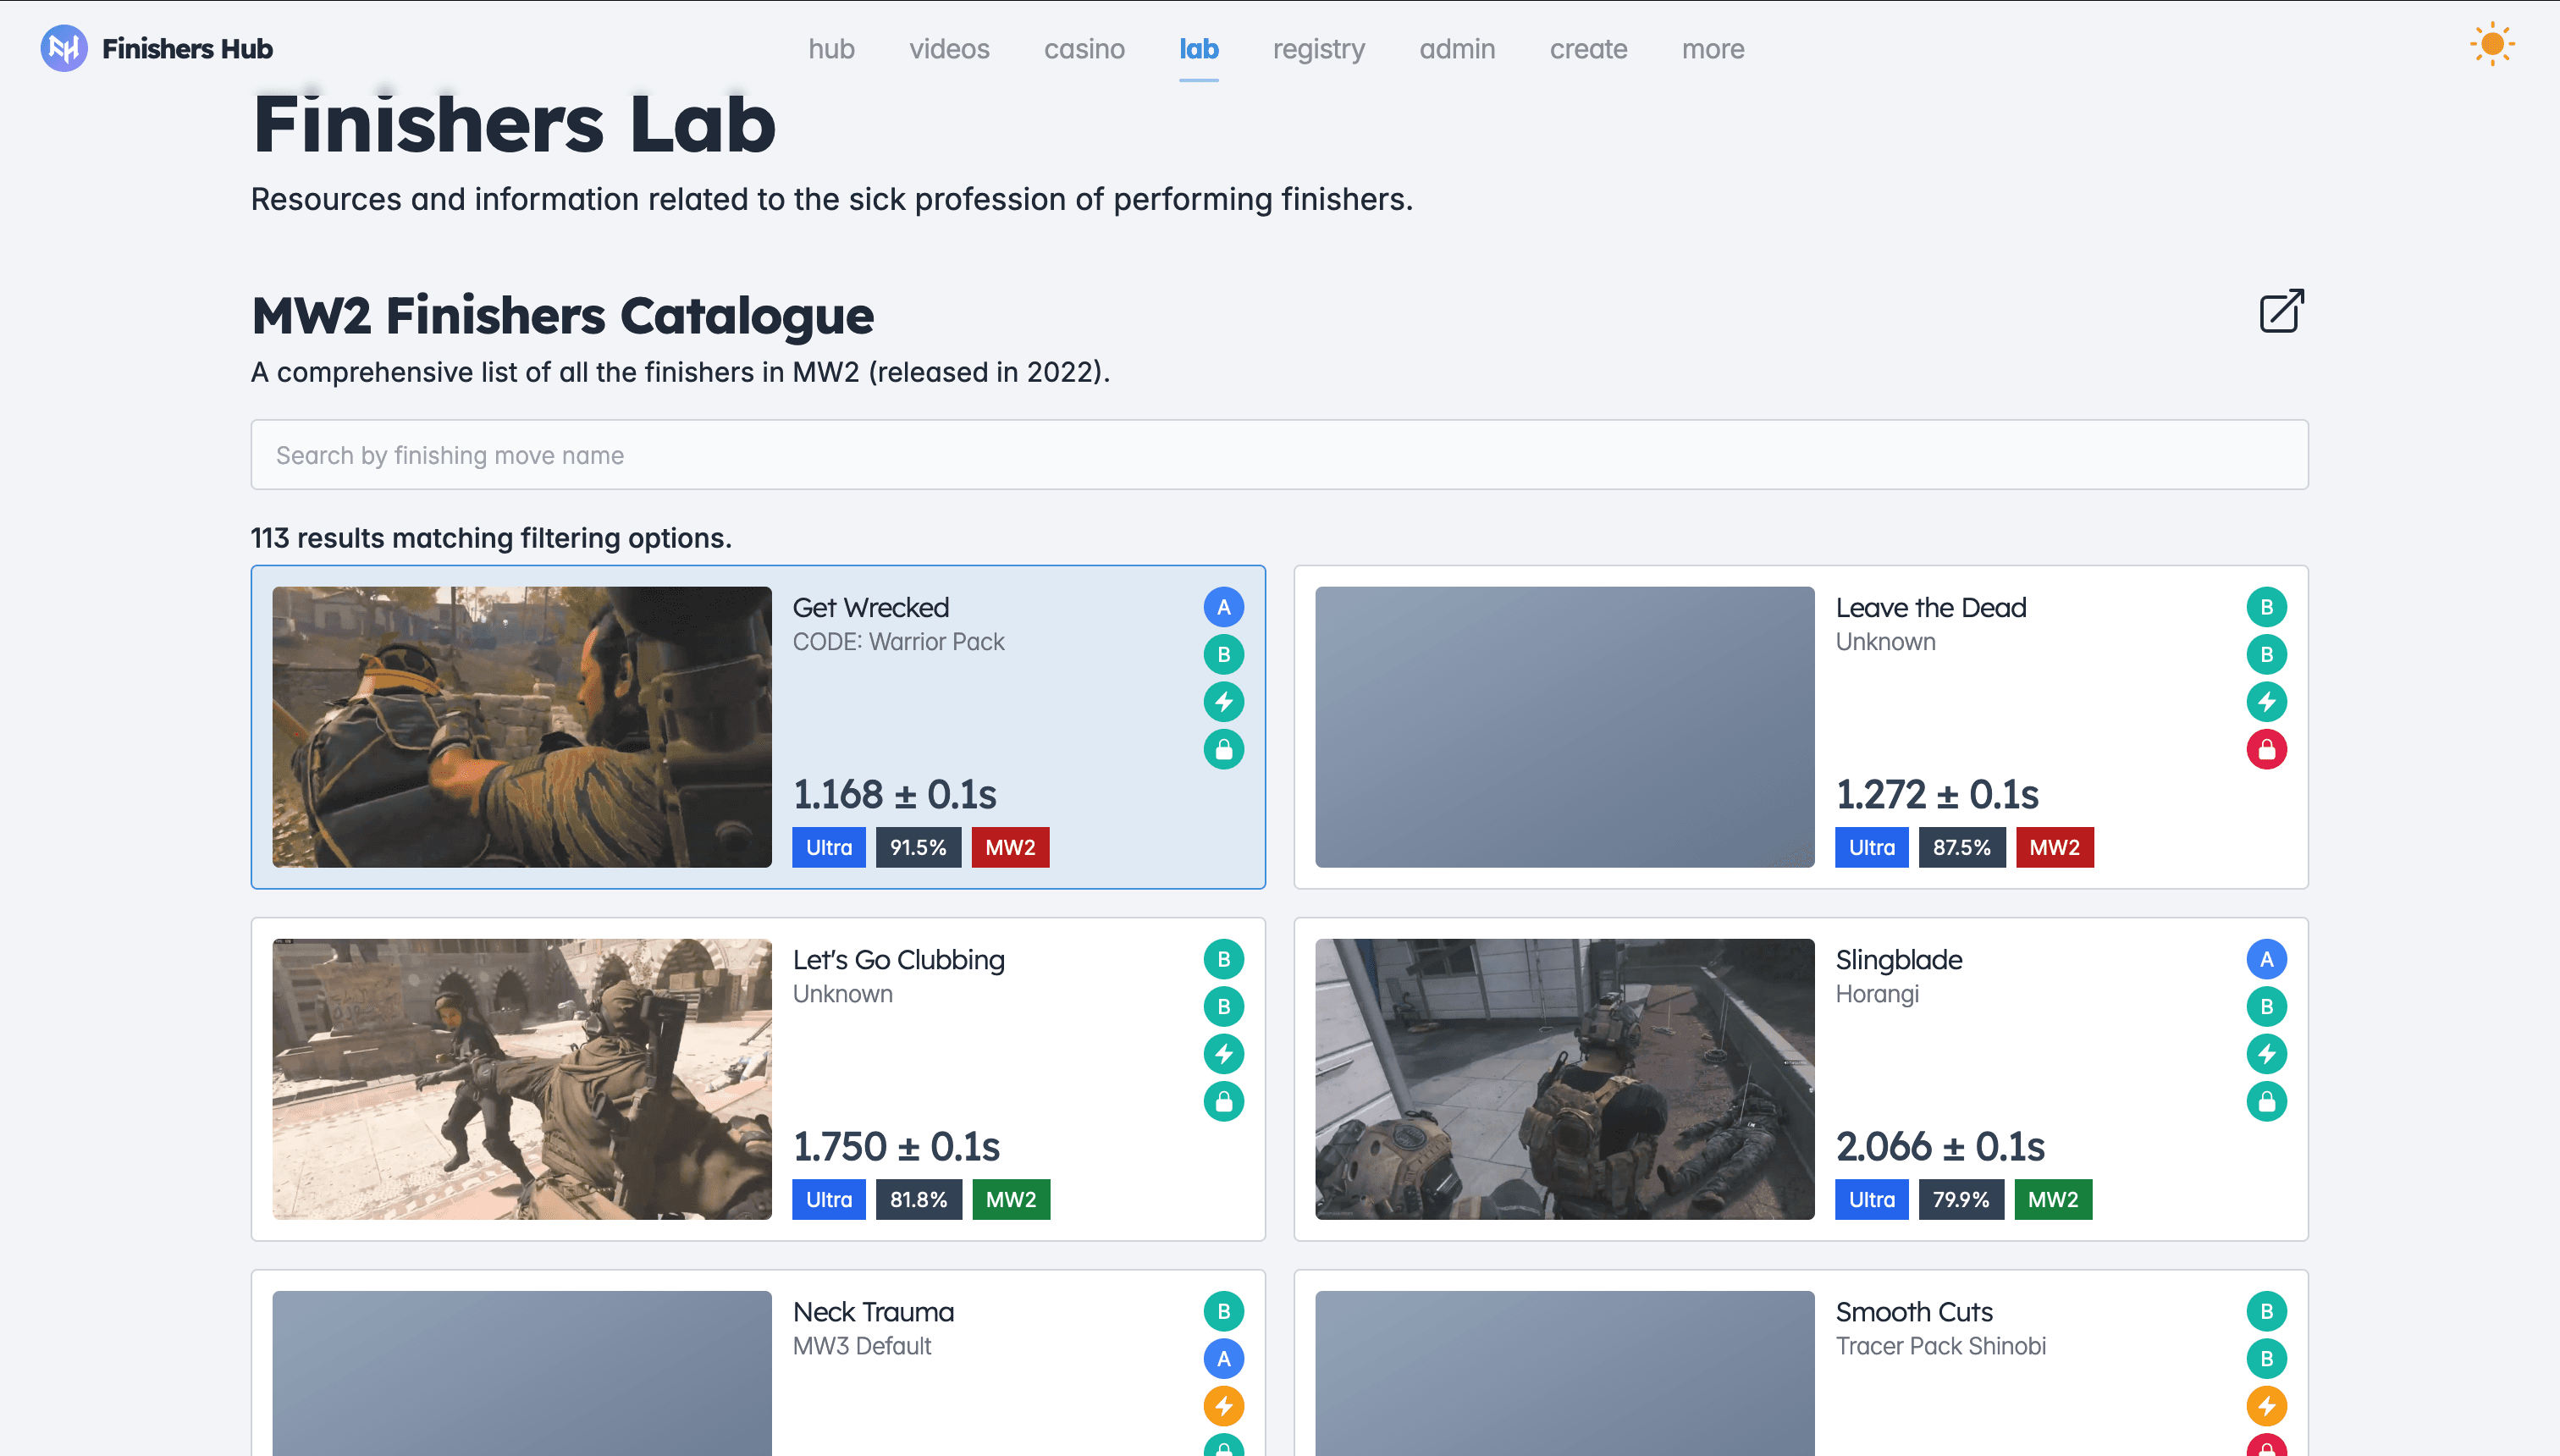Screen dimensions: 2560x1456
Task: Open the Leave the Dead placeholder thumbnail
Action: [x=1564, y=727]
